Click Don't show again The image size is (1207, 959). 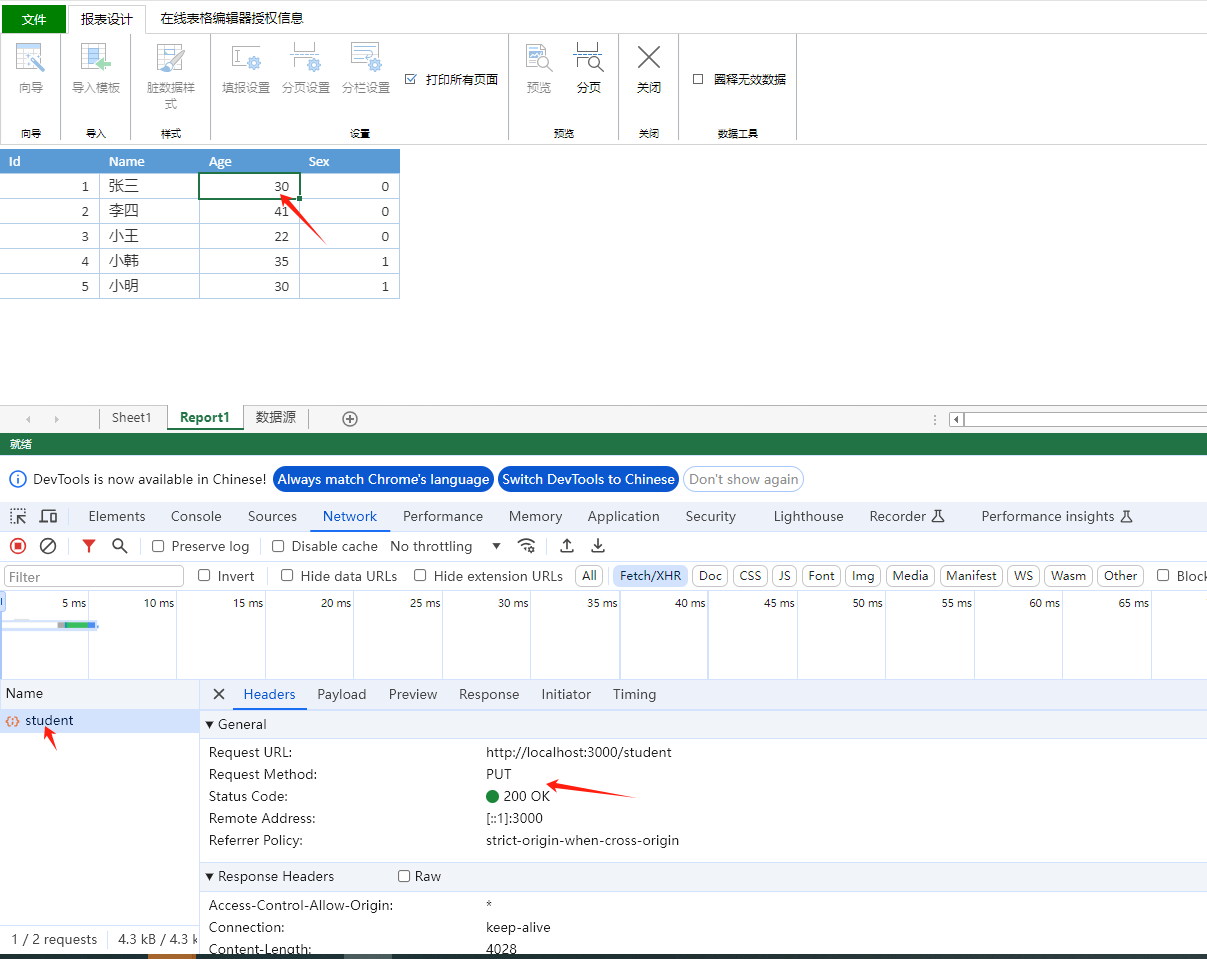[x=744, y=479]
